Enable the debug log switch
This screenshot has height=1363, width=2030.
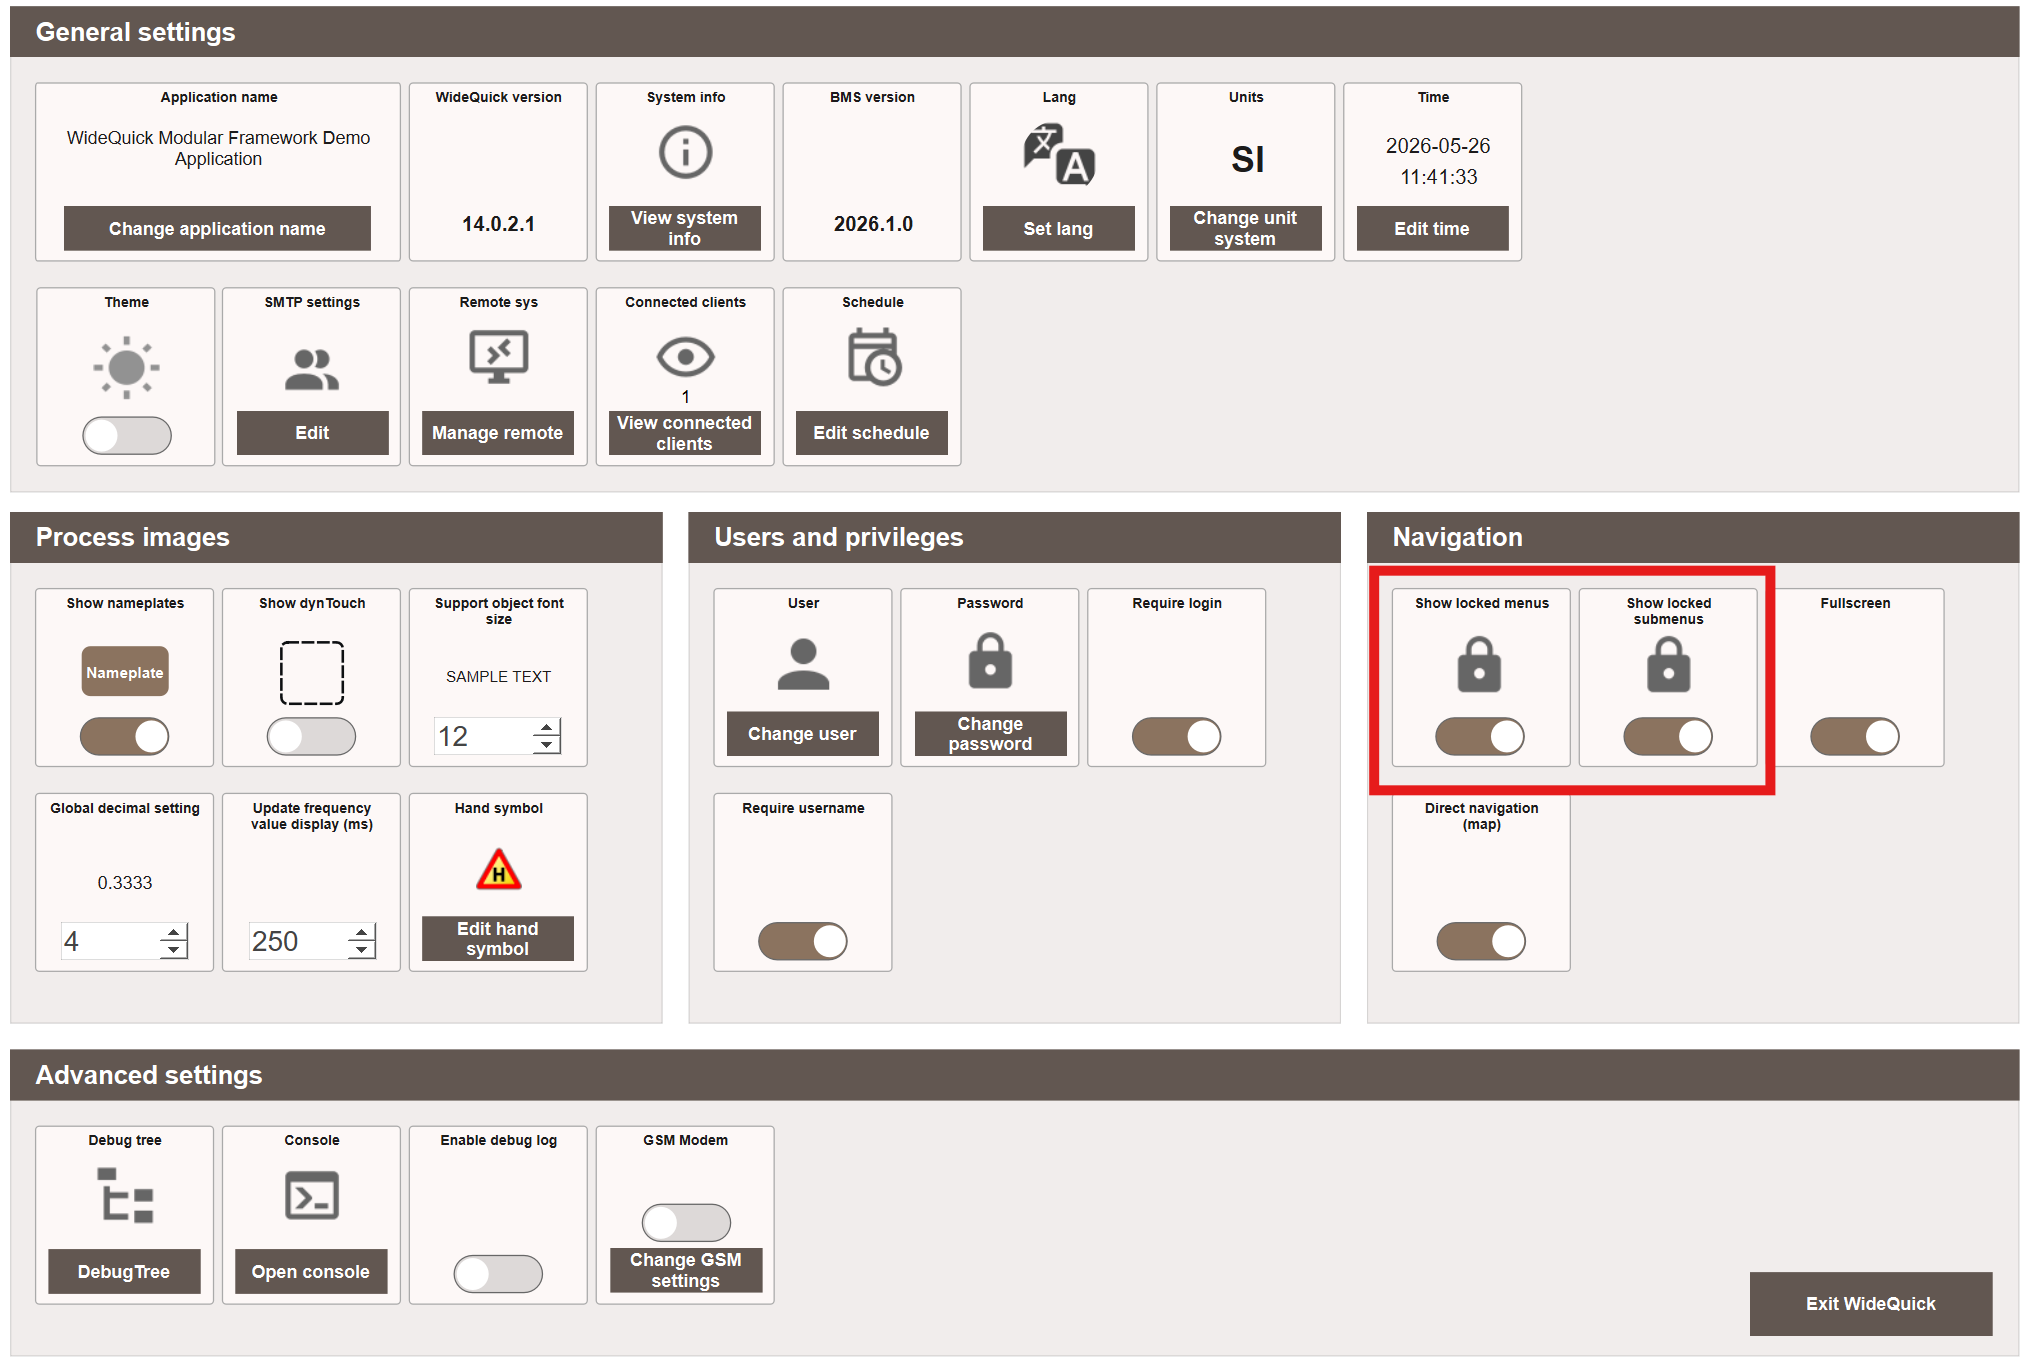[x=498, y=1274]
